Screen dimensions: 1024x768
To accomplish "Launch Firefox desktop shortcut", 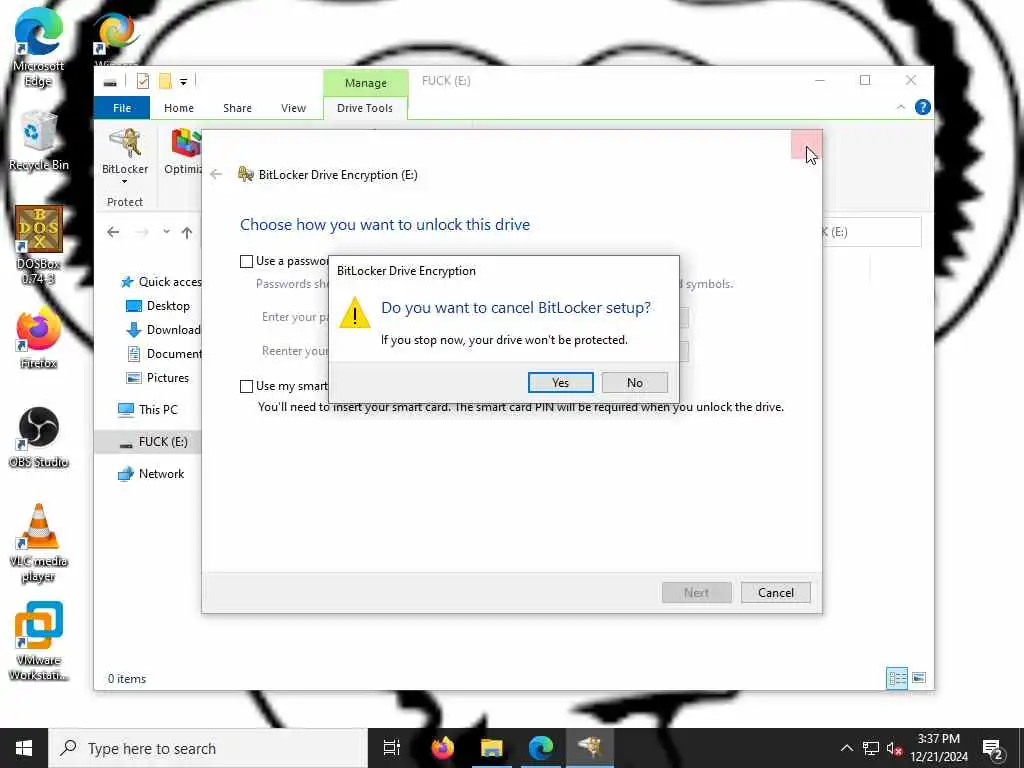I will click(39, 340).
